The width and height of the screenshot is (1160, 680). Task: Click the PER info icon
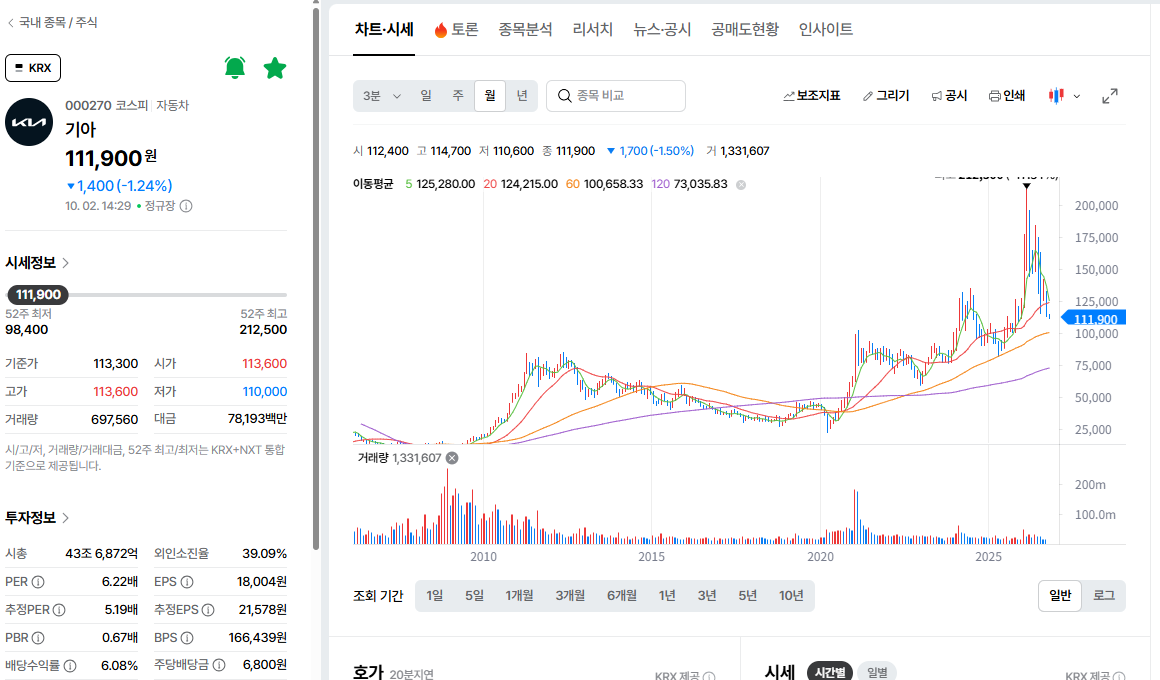38,582
